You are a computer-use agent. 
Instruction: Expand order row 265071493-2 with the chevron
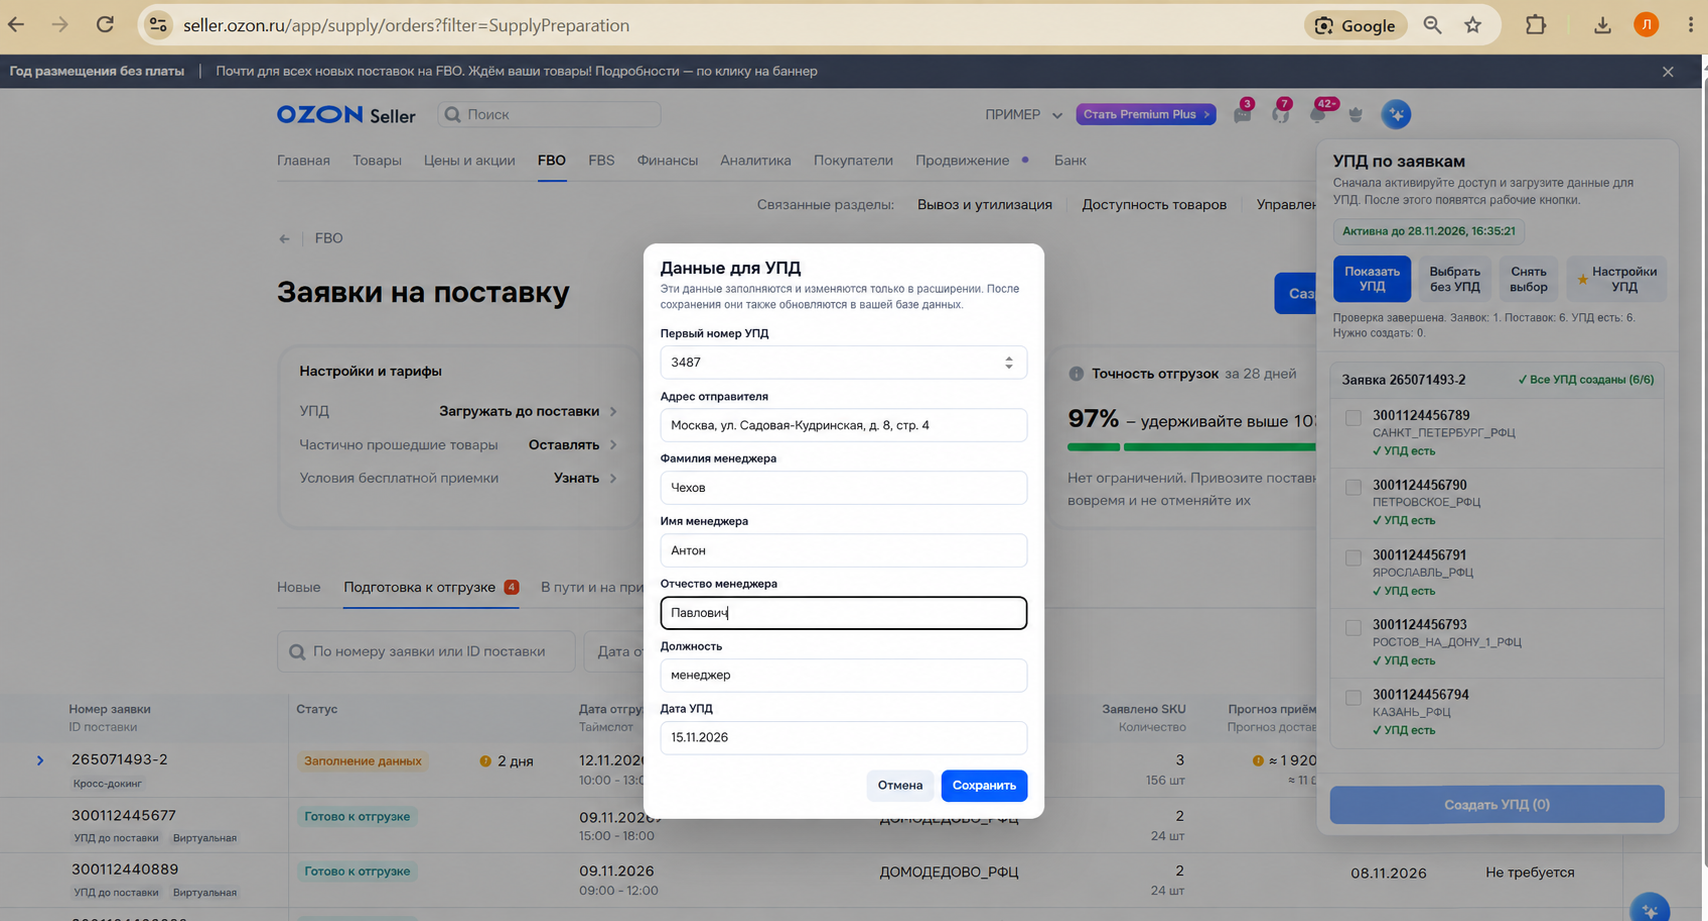(x=40, y=761)
